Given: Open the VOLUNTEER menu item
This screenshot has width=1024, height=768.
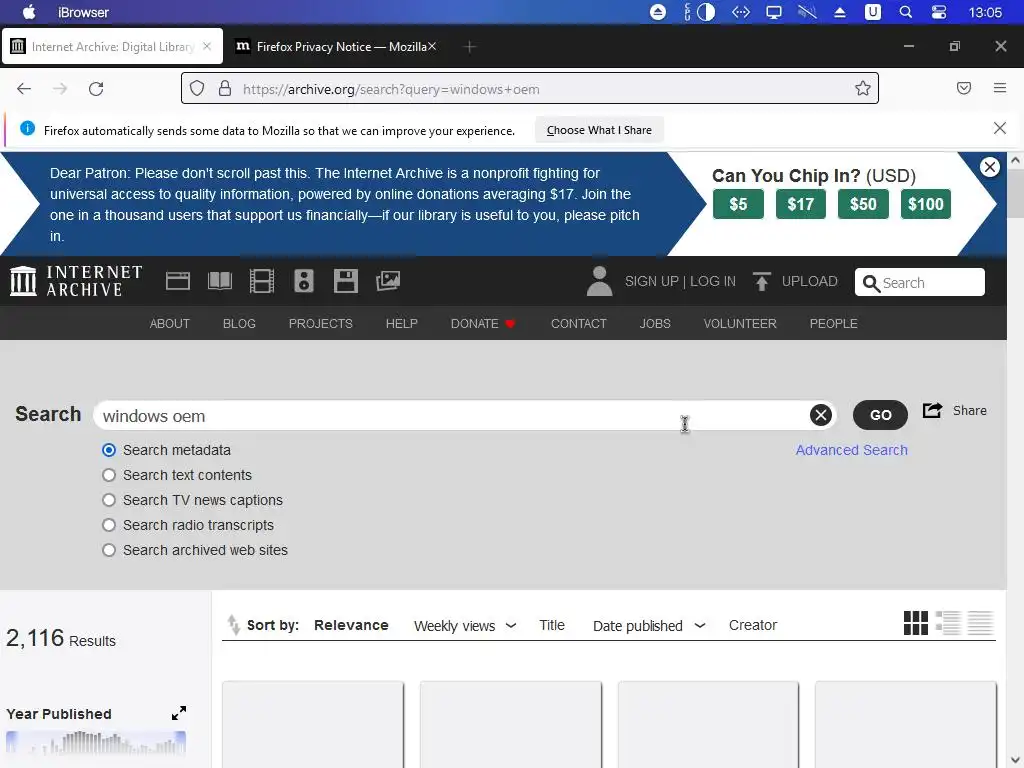Looking at the screenshot, I should tap(740, 323).
